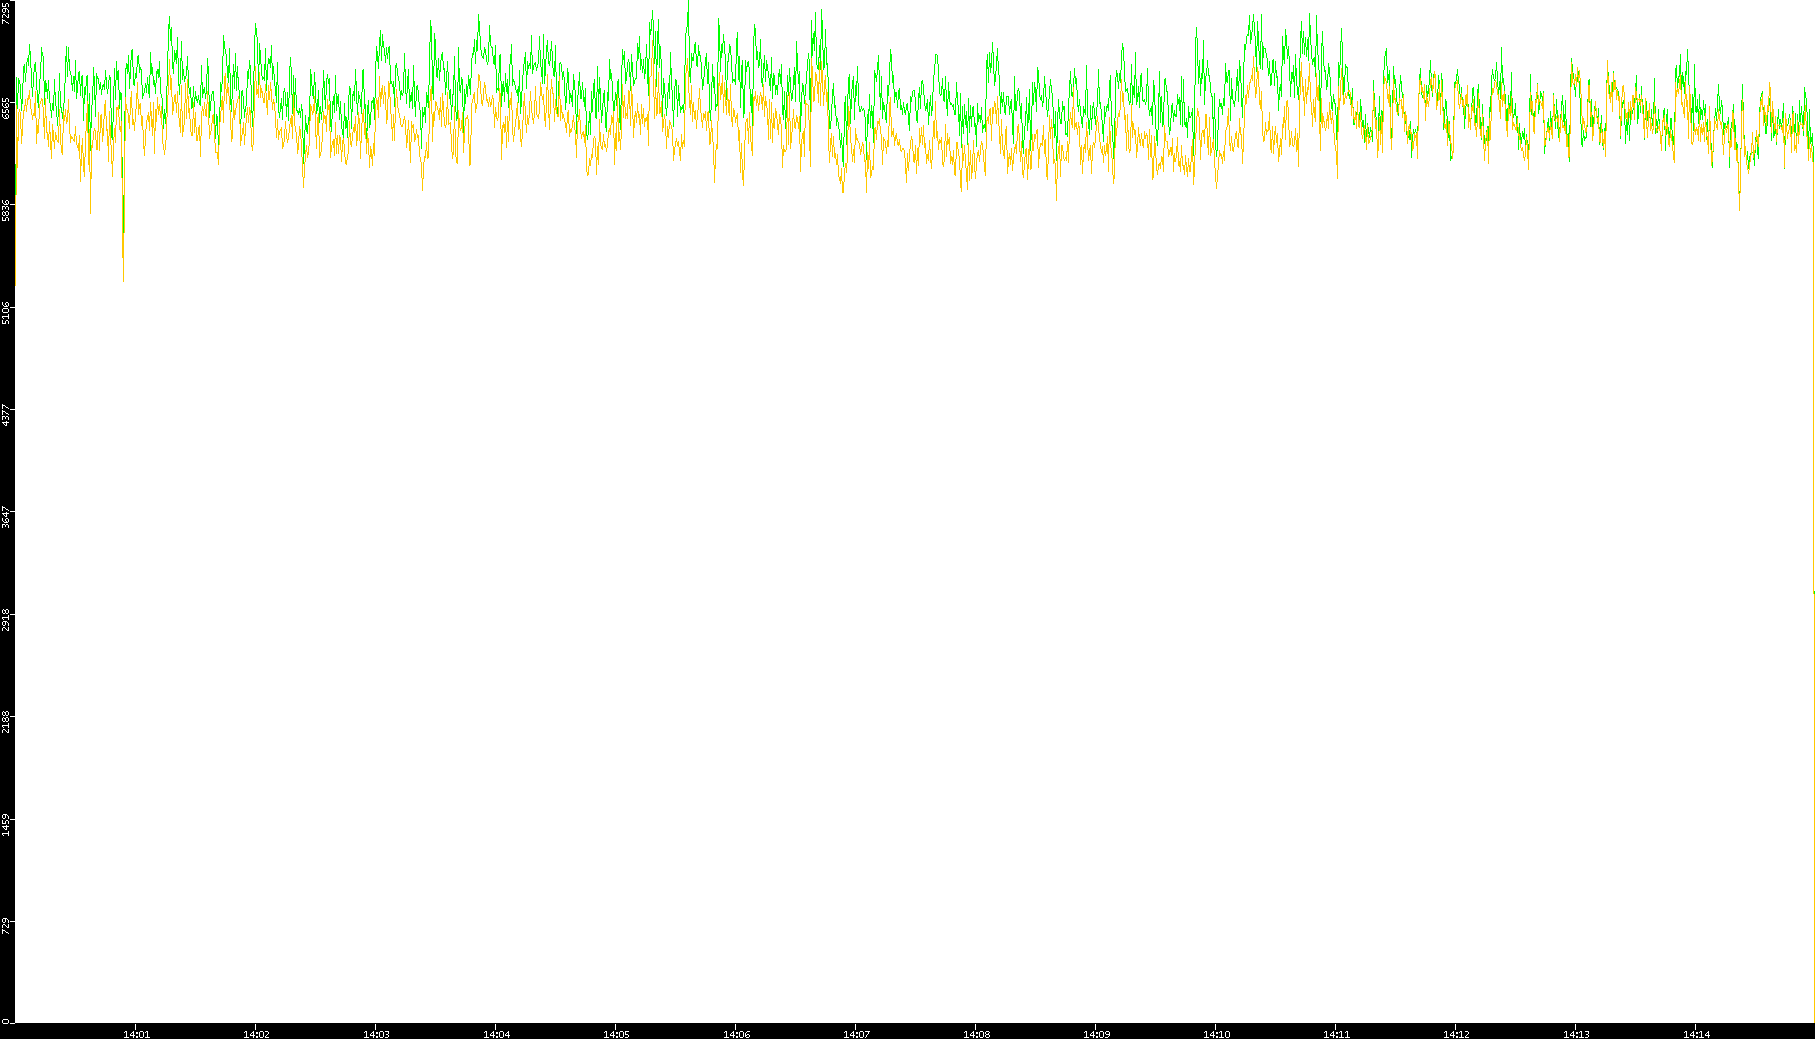Image resolution: width=1815 pixels, height=1039 pixels.
Task: Select the 14:11 time axis label
Action: click(x=1336, y=1034)
